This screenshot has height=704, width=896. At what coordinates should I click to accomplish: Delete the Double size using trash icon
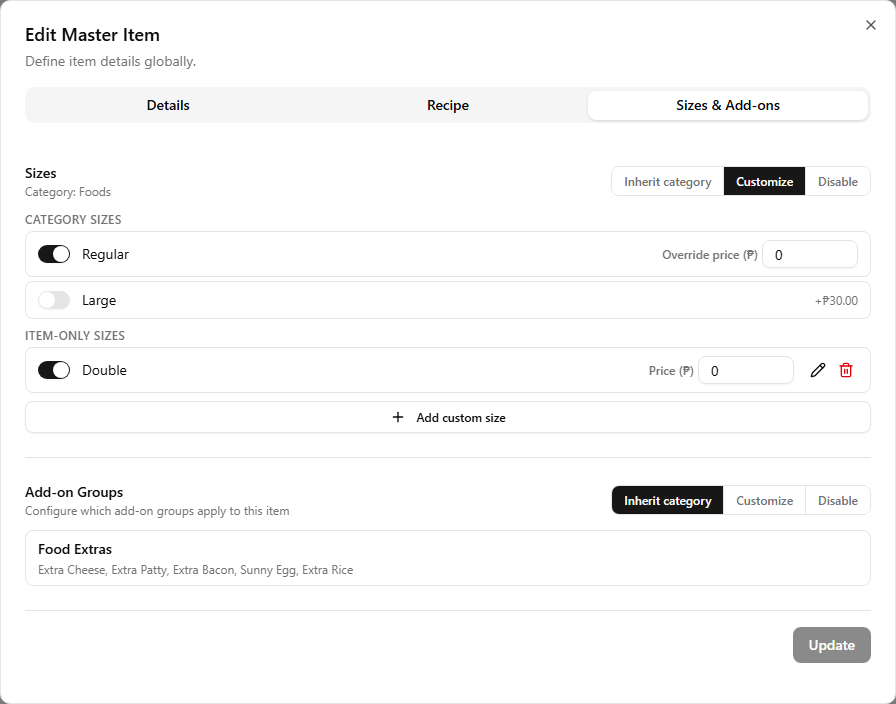tap(846, 370)
